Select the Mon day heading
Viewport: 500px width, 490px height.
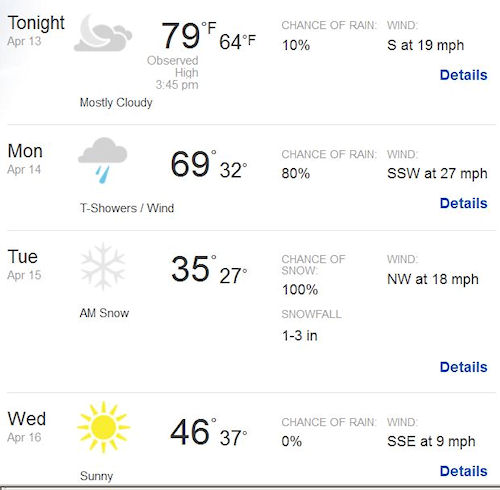point(25,151)
